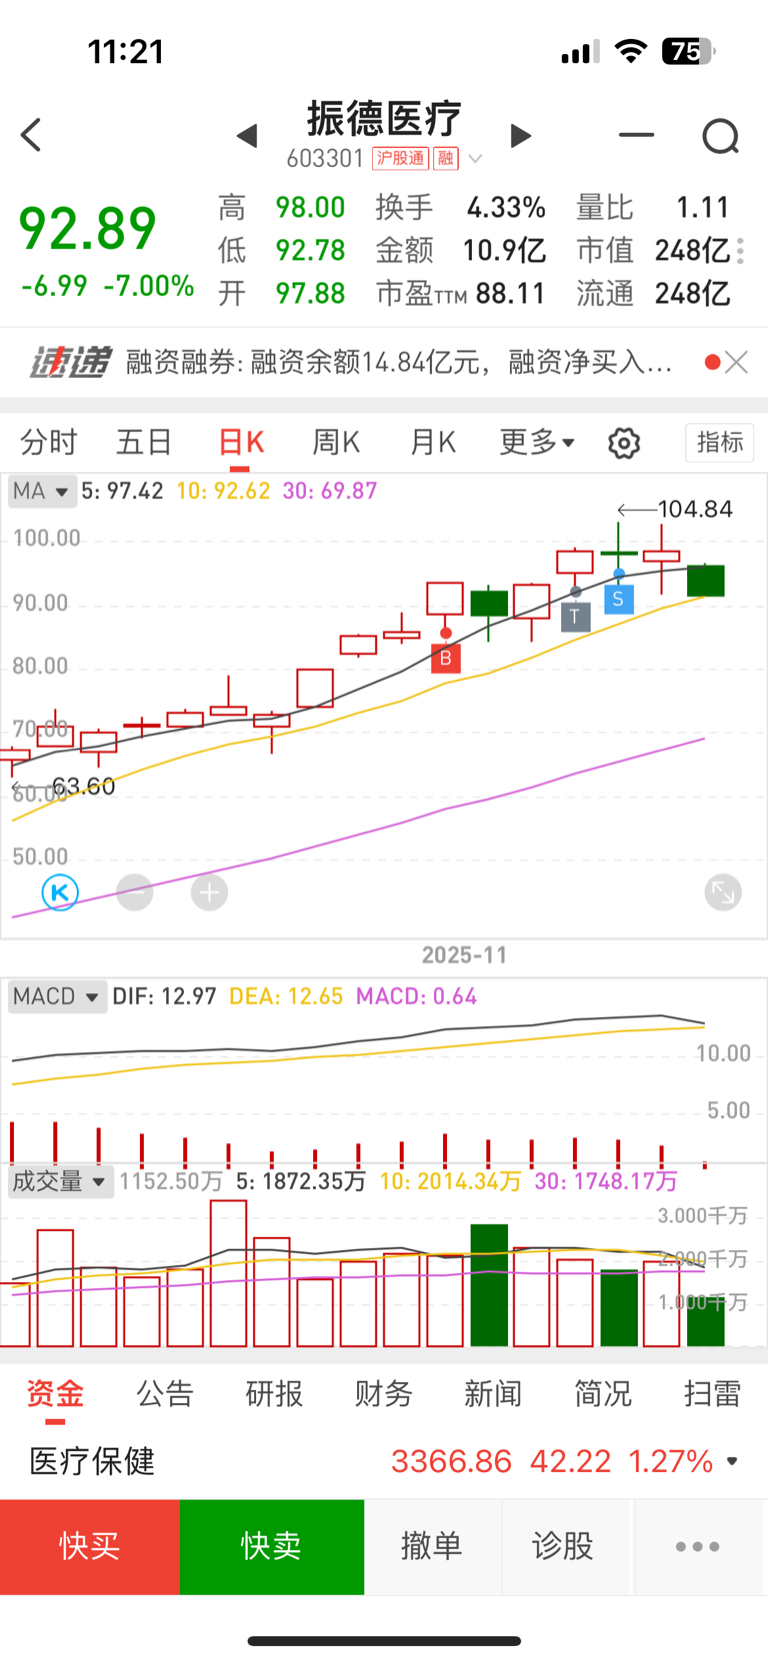This screenshot has width=768, height=1663.
Task: Tap the 快买 quick buy button
Action: pos(90,1546)
